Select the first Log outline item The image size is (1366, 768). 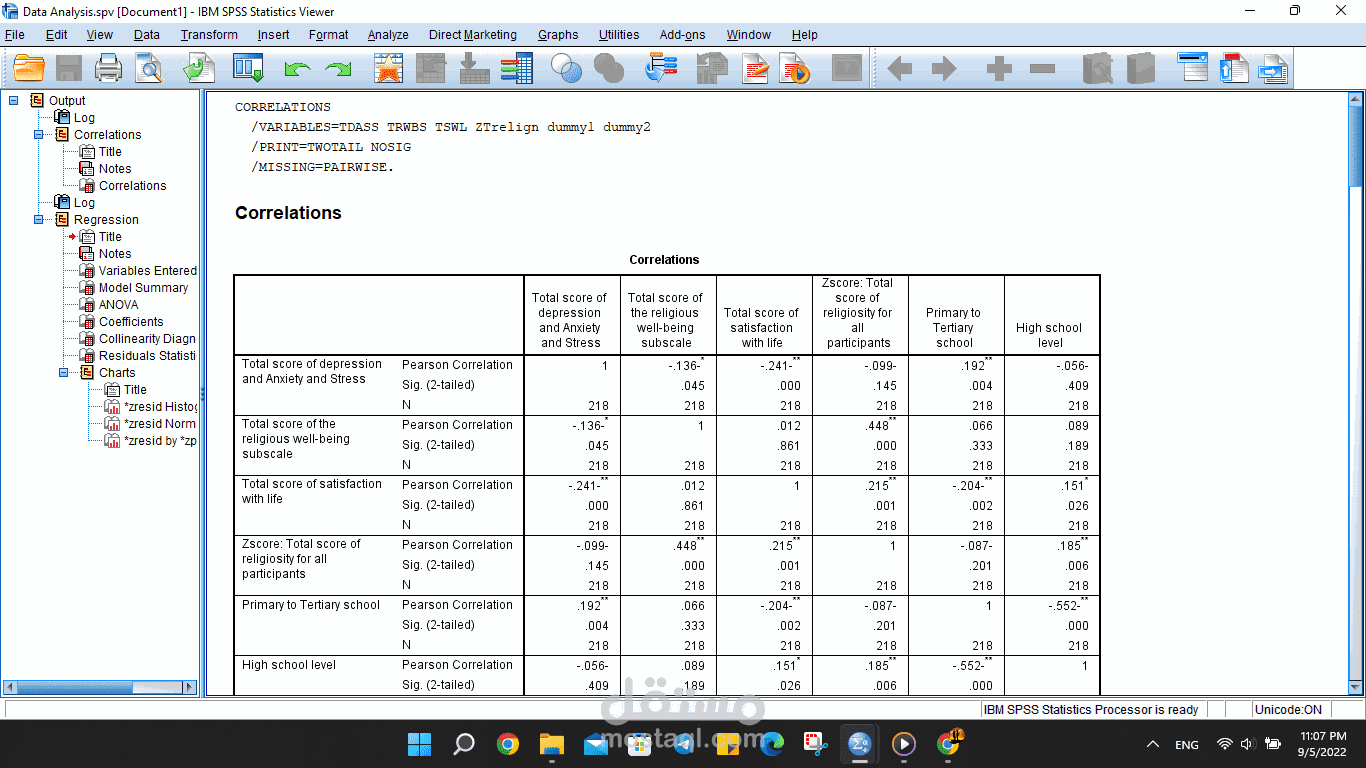[x=84, y=117]
